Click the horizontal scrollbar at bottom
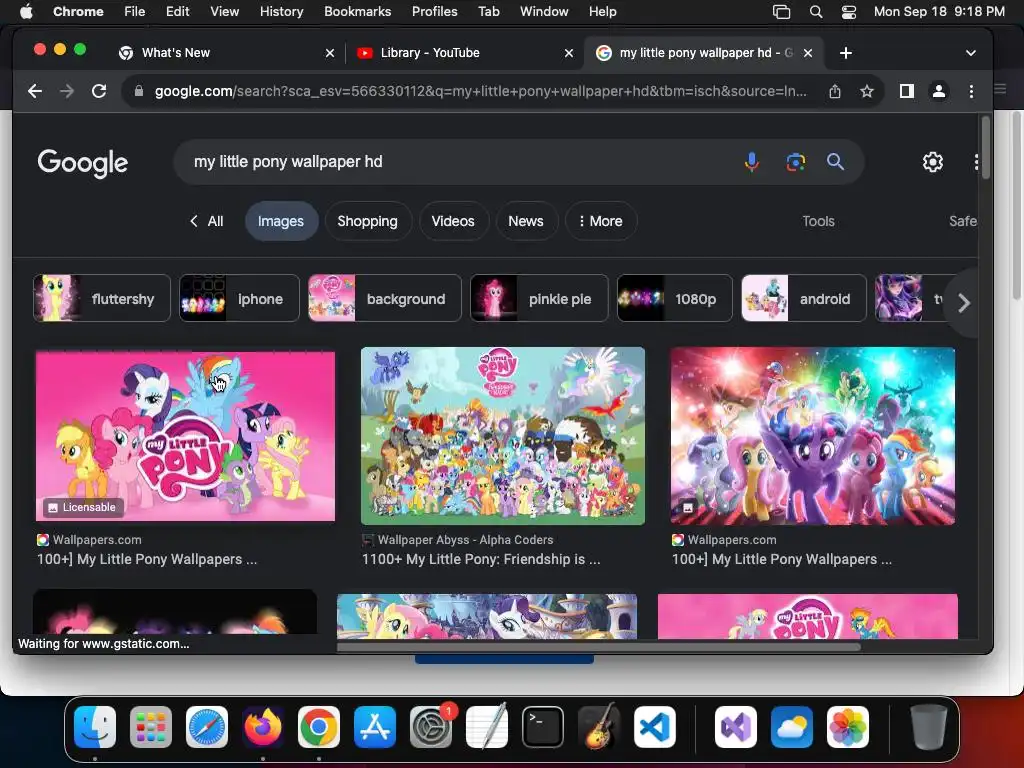The image size is (1024, 768). (x=598, y=647)
